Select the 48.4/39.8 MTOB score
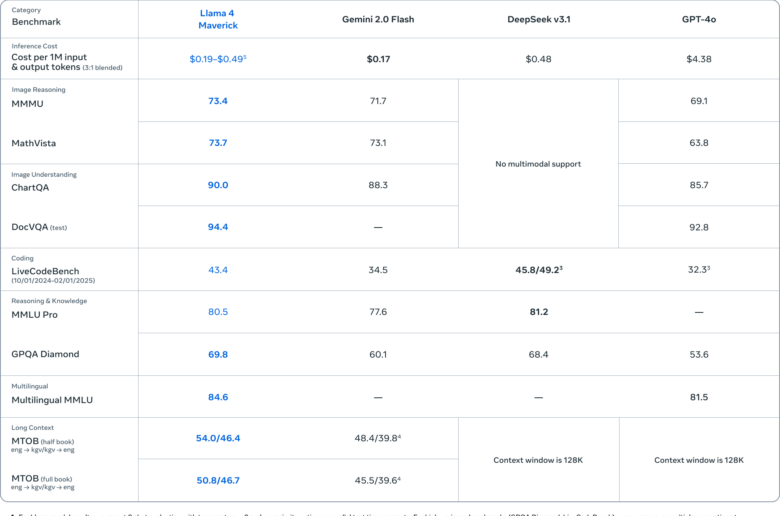 (x=378, y=438)
